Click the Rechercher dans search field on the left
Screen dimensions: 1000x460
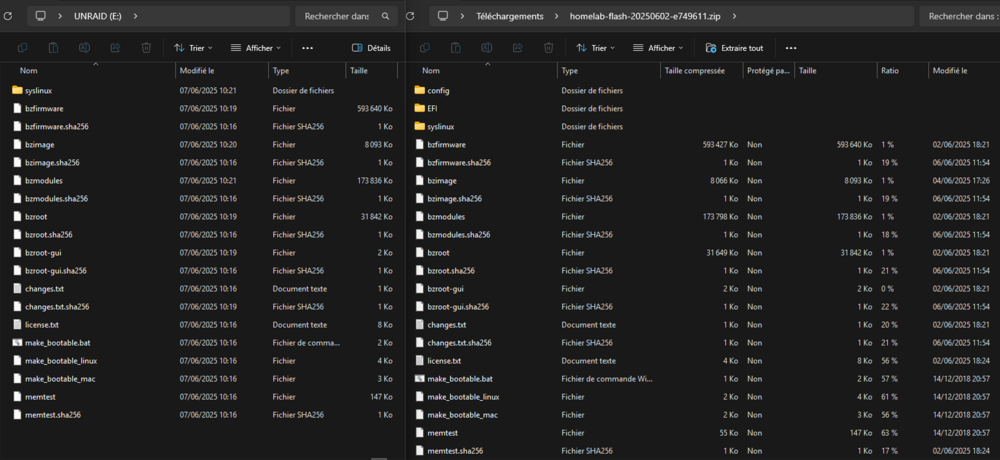[346, 16]
